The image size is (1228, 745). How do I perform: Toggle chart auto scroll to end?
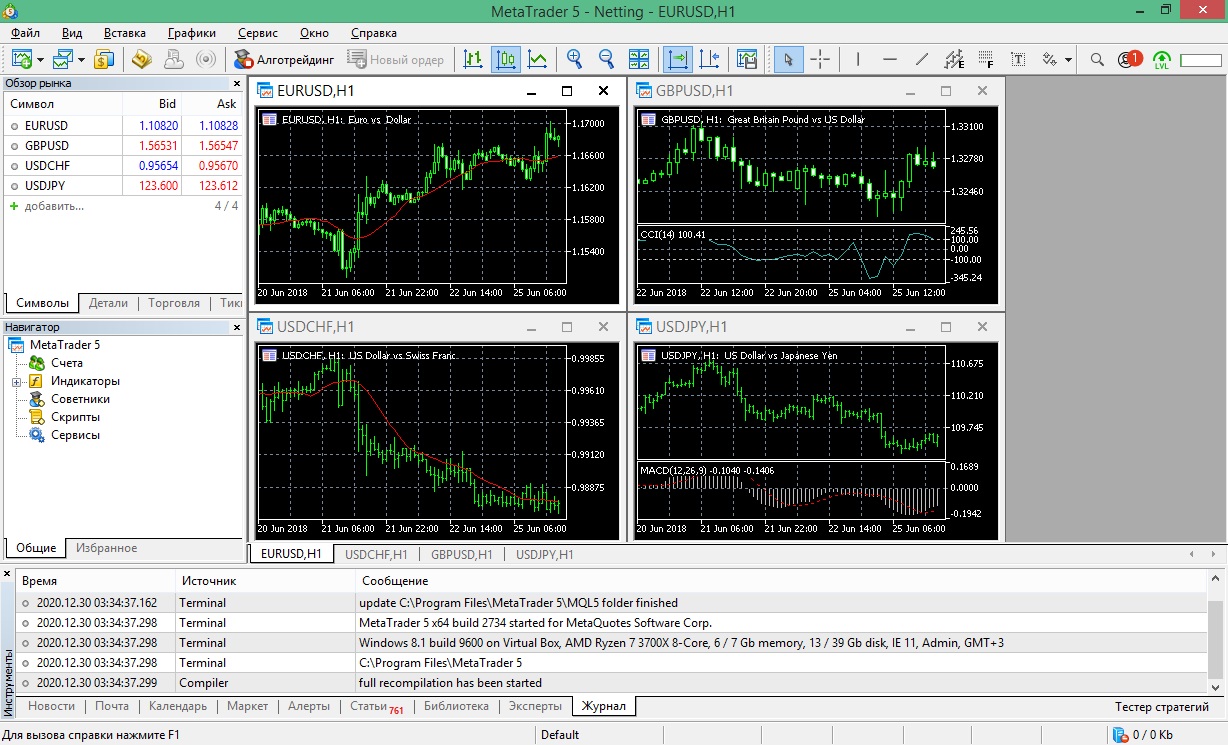coord(678,59)
